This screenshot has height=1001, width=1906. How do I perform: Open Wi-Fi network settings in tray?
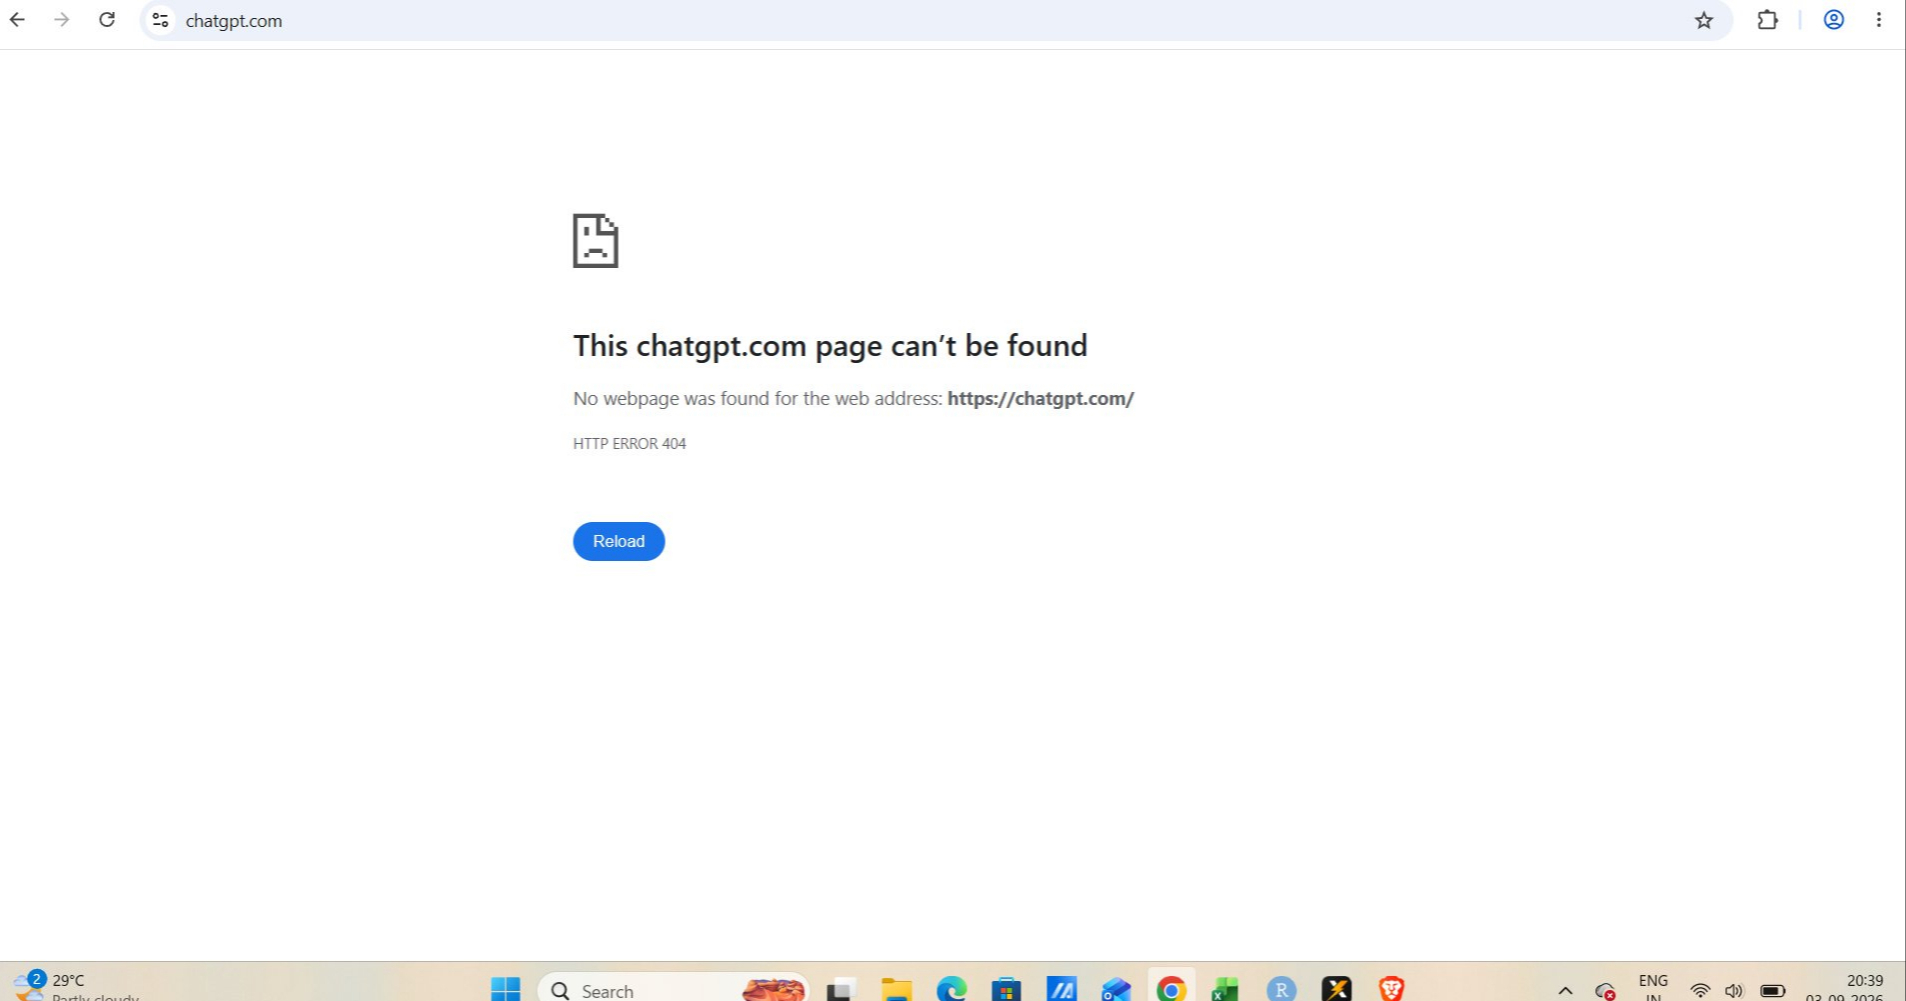(x=1700, y=990)
